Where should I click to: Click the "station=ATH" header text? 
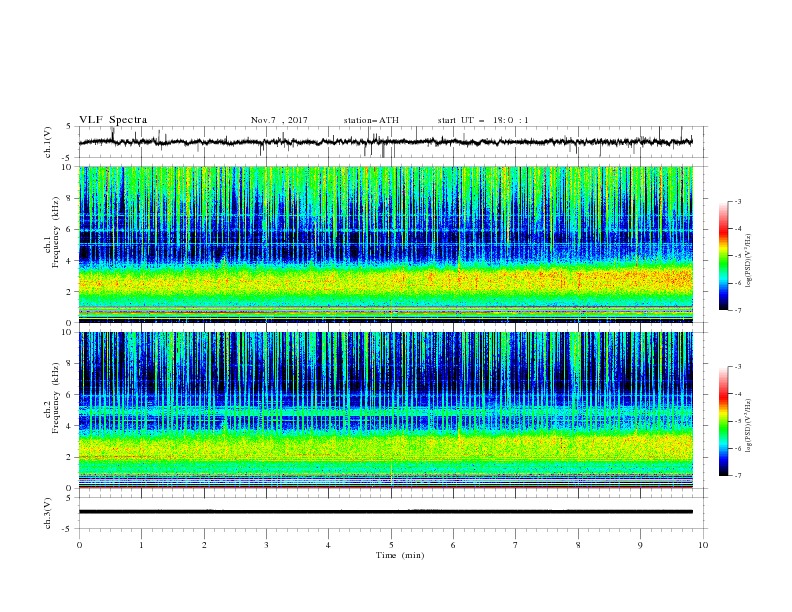click(371, 120)
